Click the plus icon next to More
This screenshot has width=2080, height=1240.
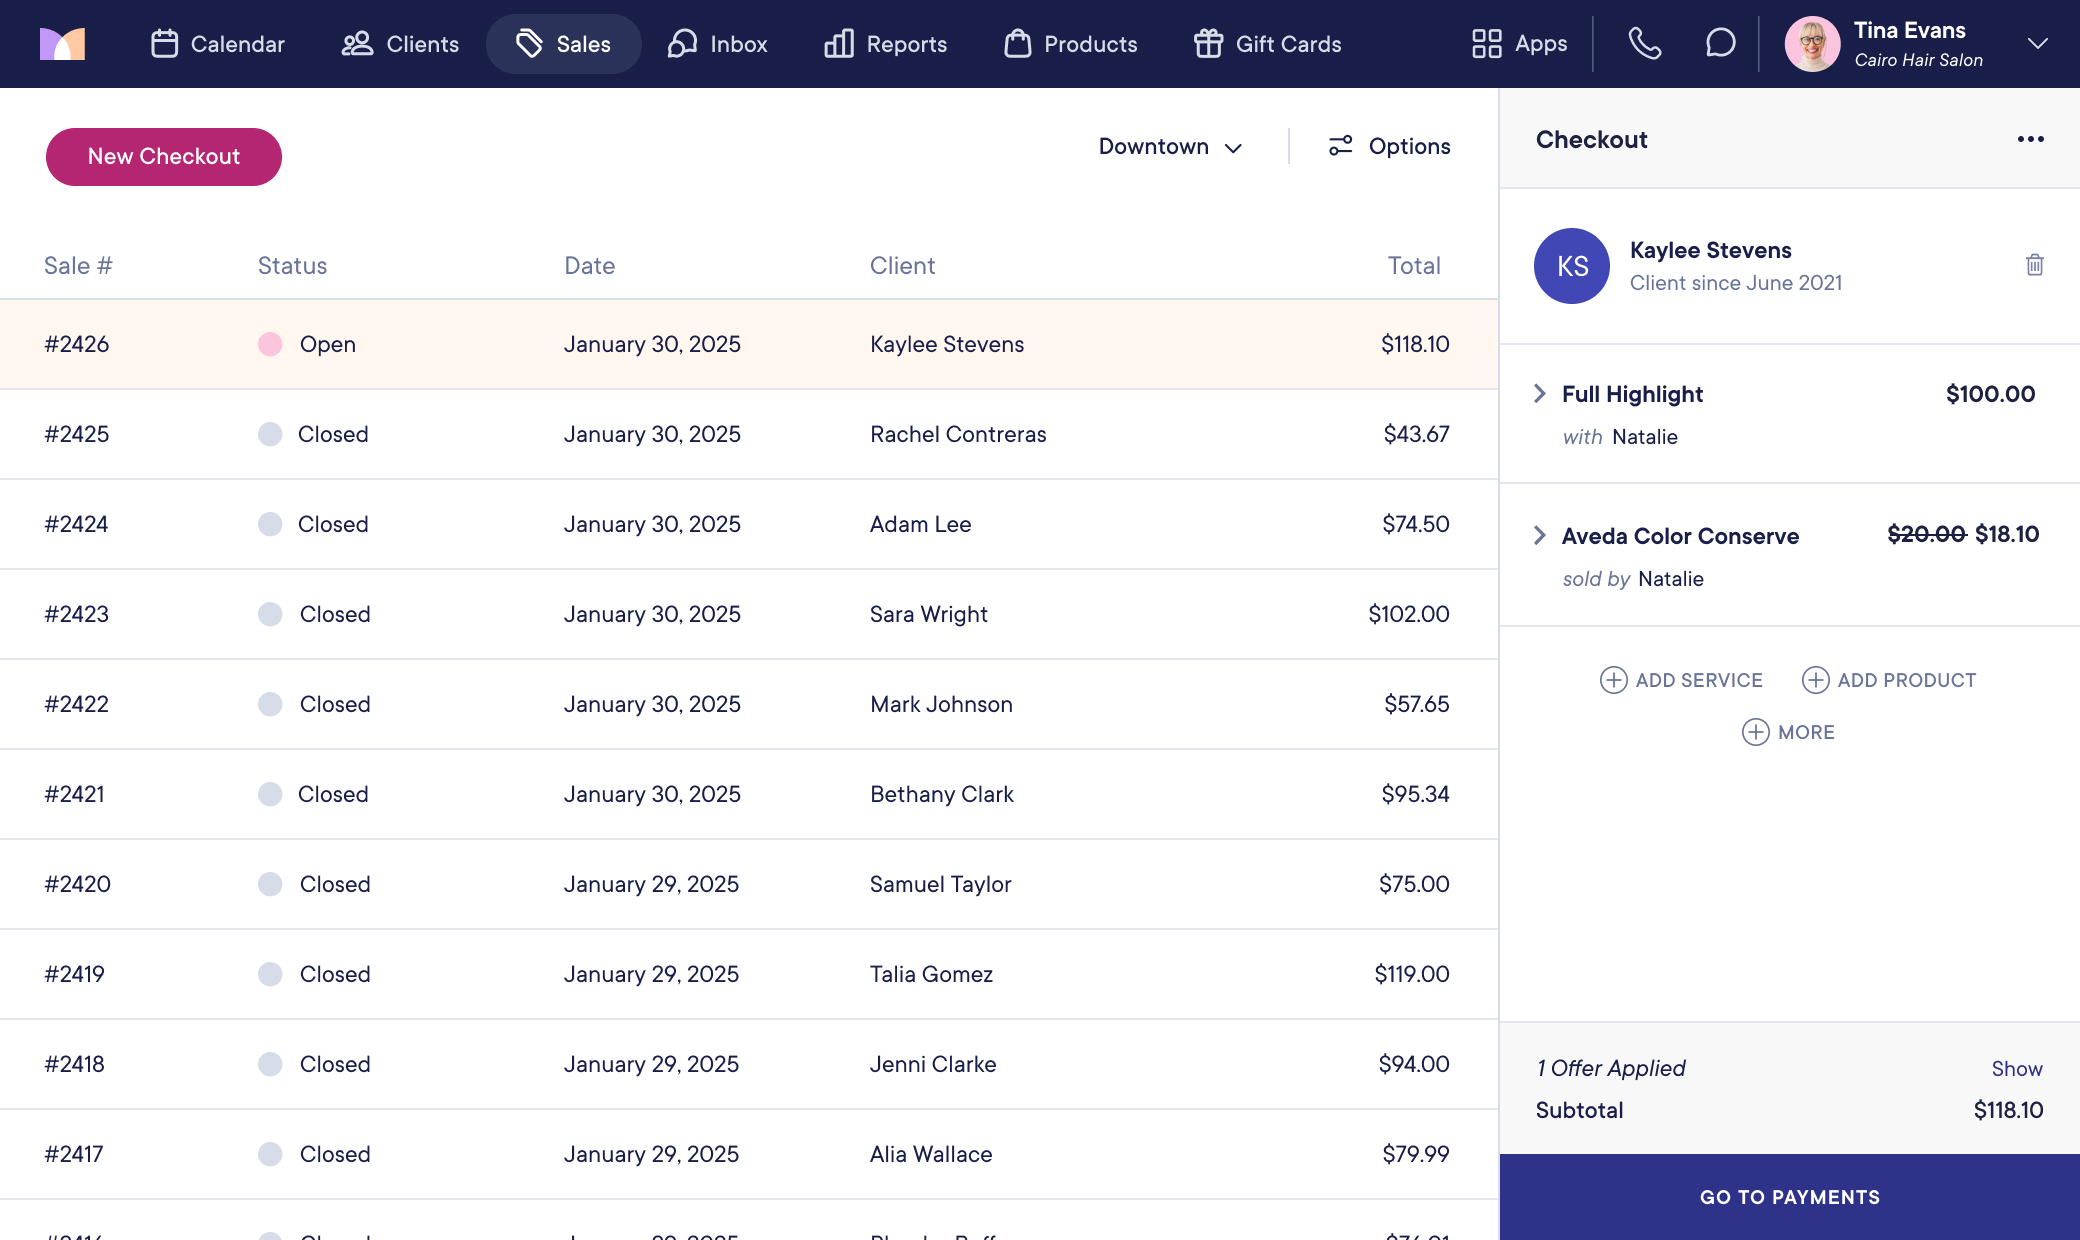pyautogui.click(x=1755, y=732)
